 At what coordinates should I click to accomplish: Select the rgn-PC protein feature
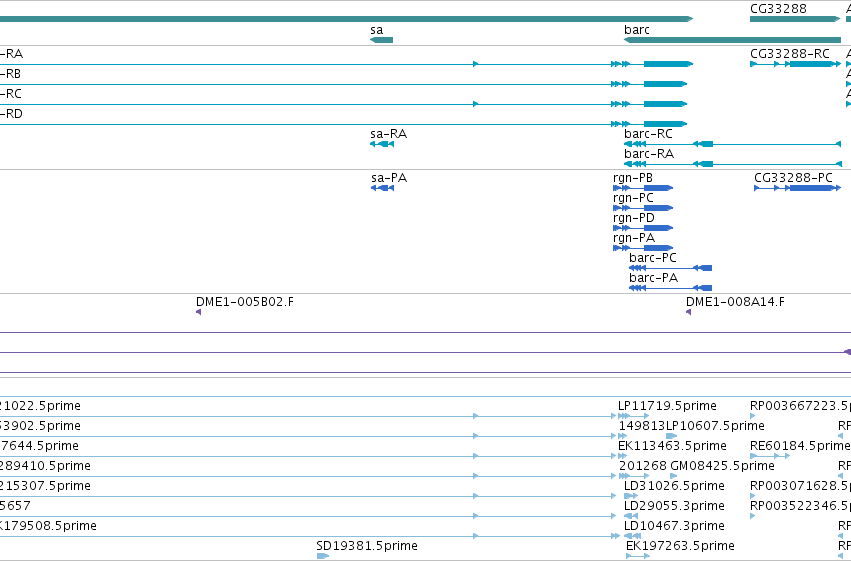click(x=643, y=208)
